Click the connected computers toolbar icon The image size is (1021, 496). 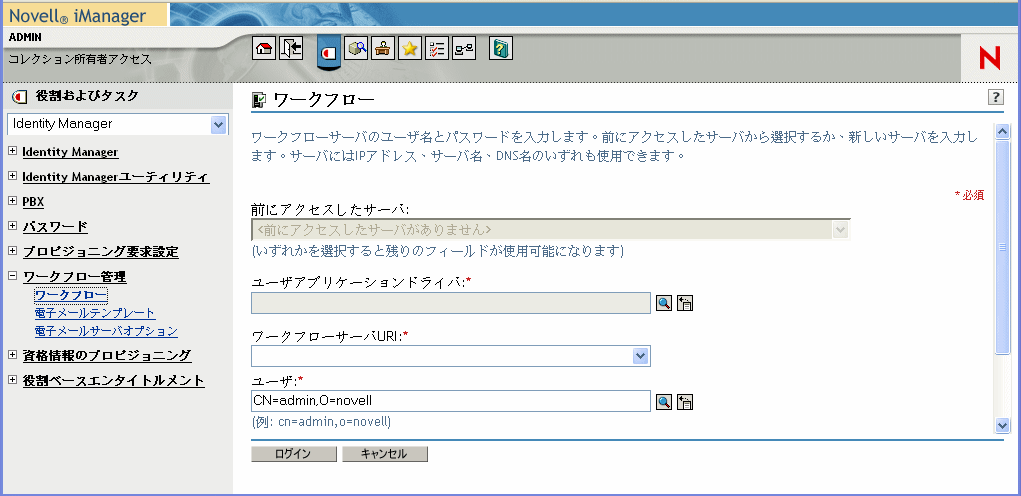pos(464,49)
